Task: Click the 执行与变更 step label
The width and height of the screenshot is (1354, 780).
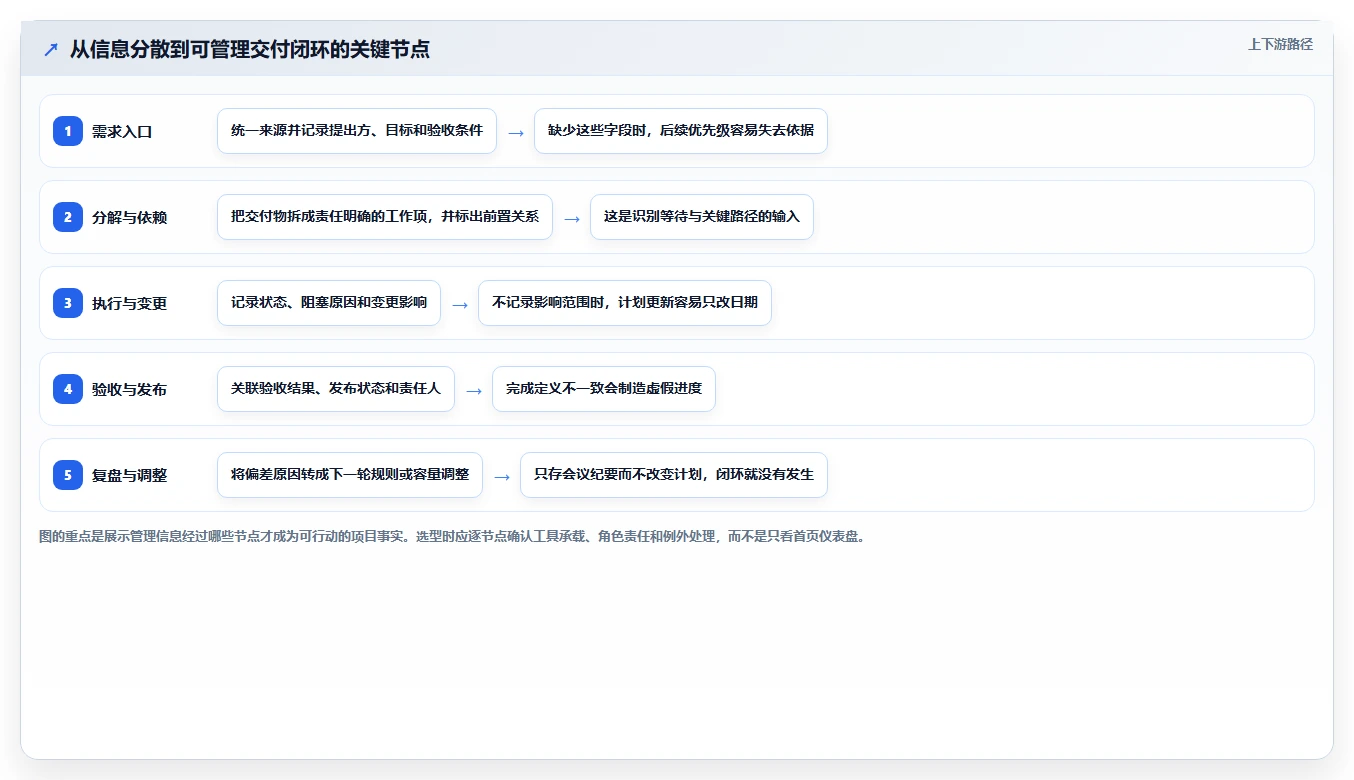Action: point(130,303)
